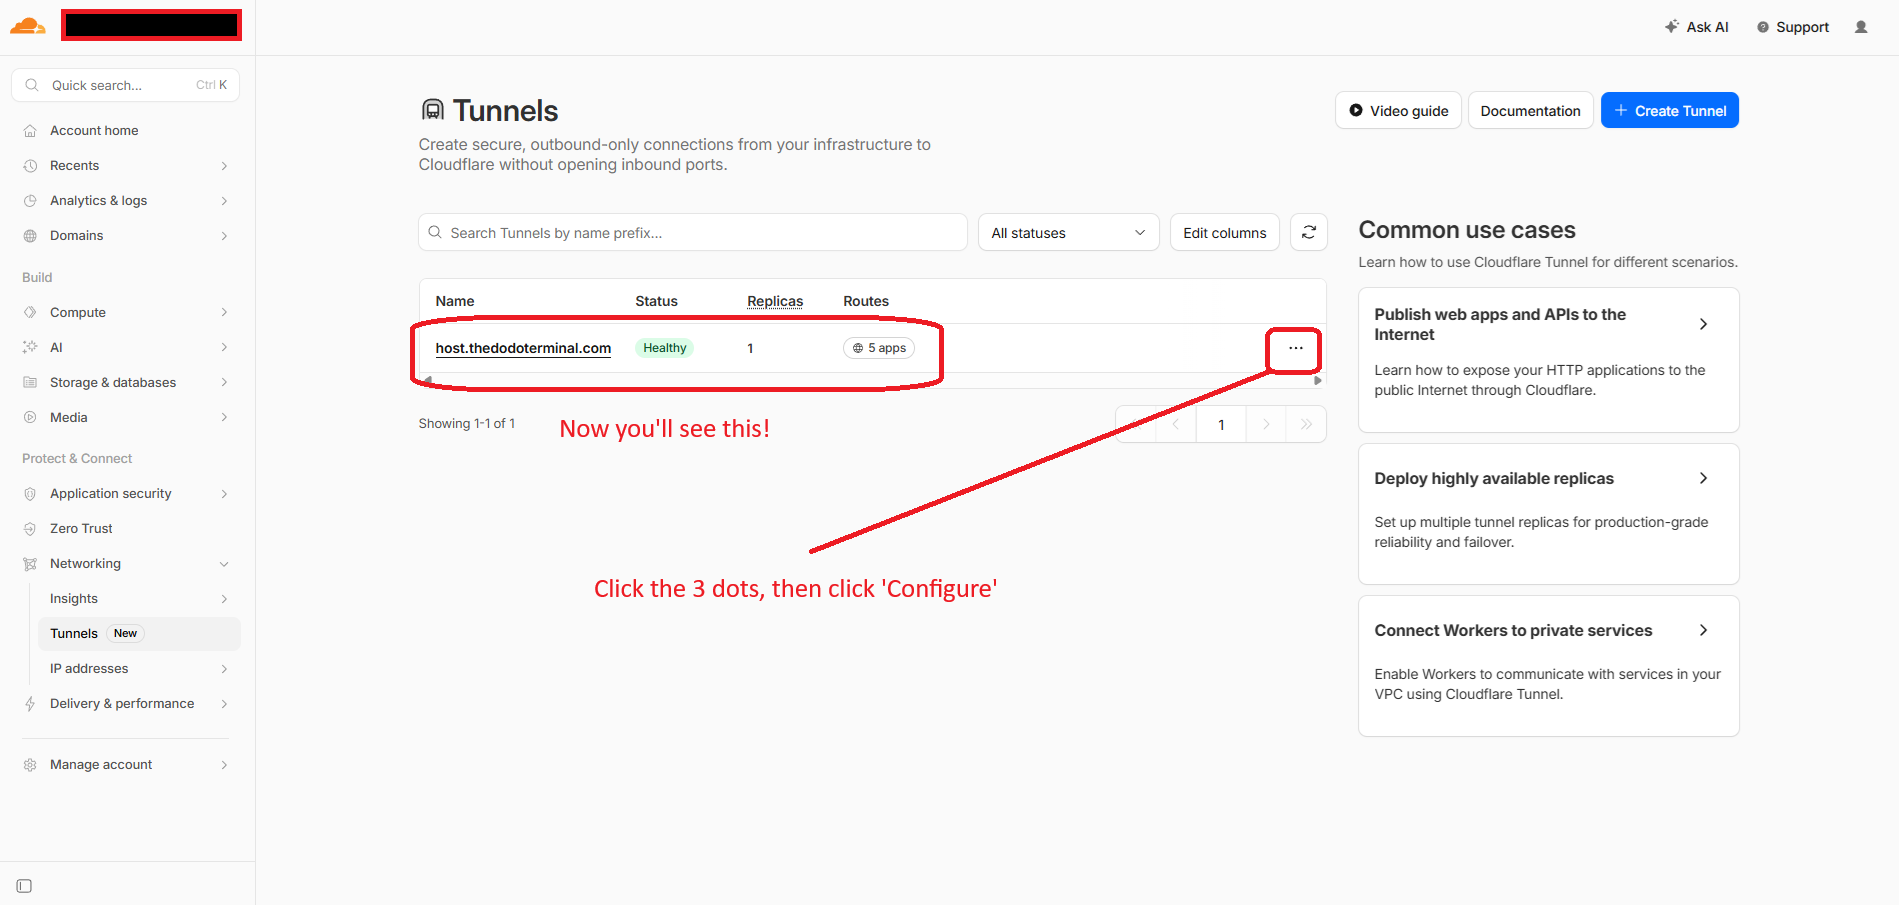Viewport: 1899px width, 905px height.
Task: Click the Recents clock icon
Action: point(30,166)
